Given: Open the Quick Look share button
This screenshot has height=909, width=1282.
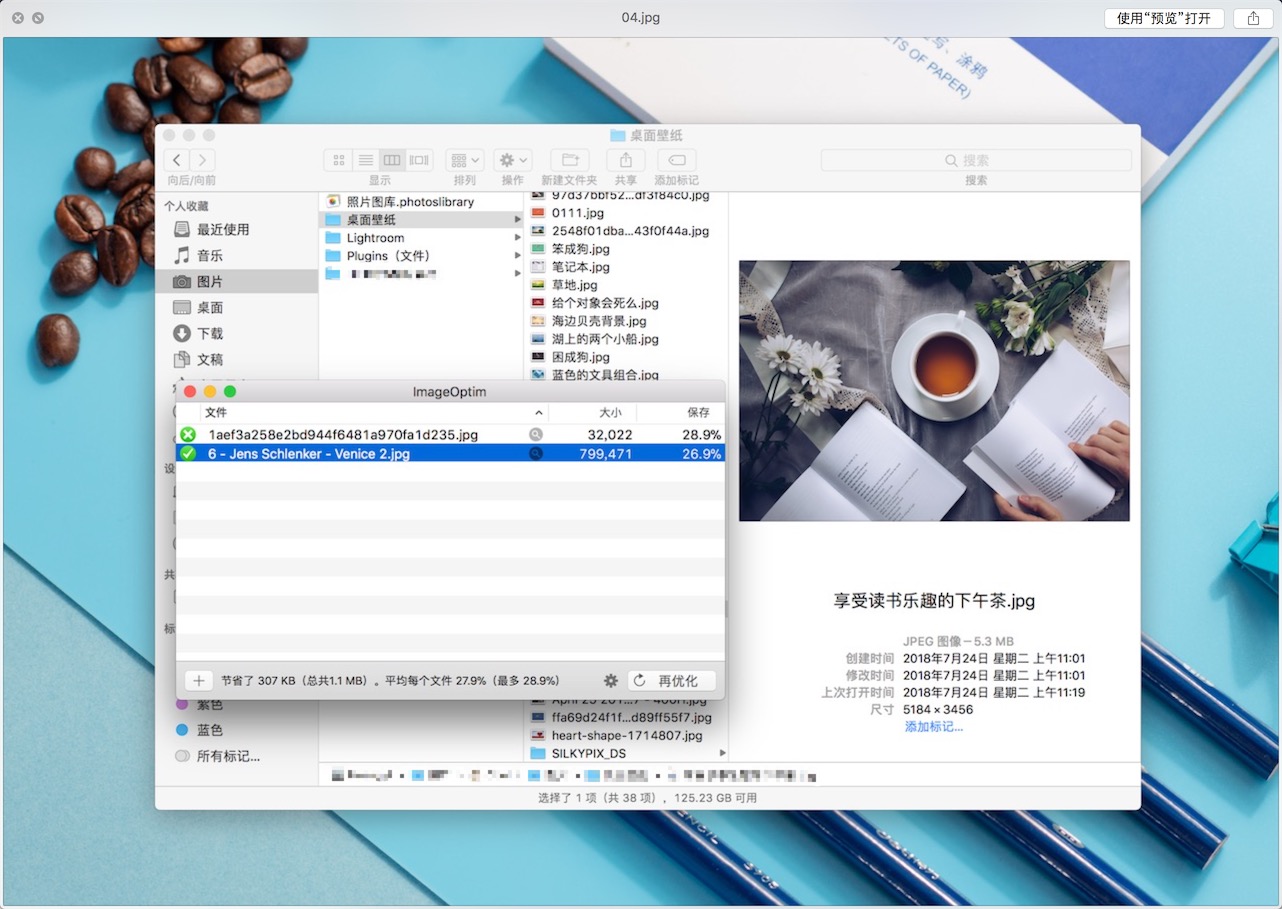Looking at the screenshot, I should point(1253,18).
